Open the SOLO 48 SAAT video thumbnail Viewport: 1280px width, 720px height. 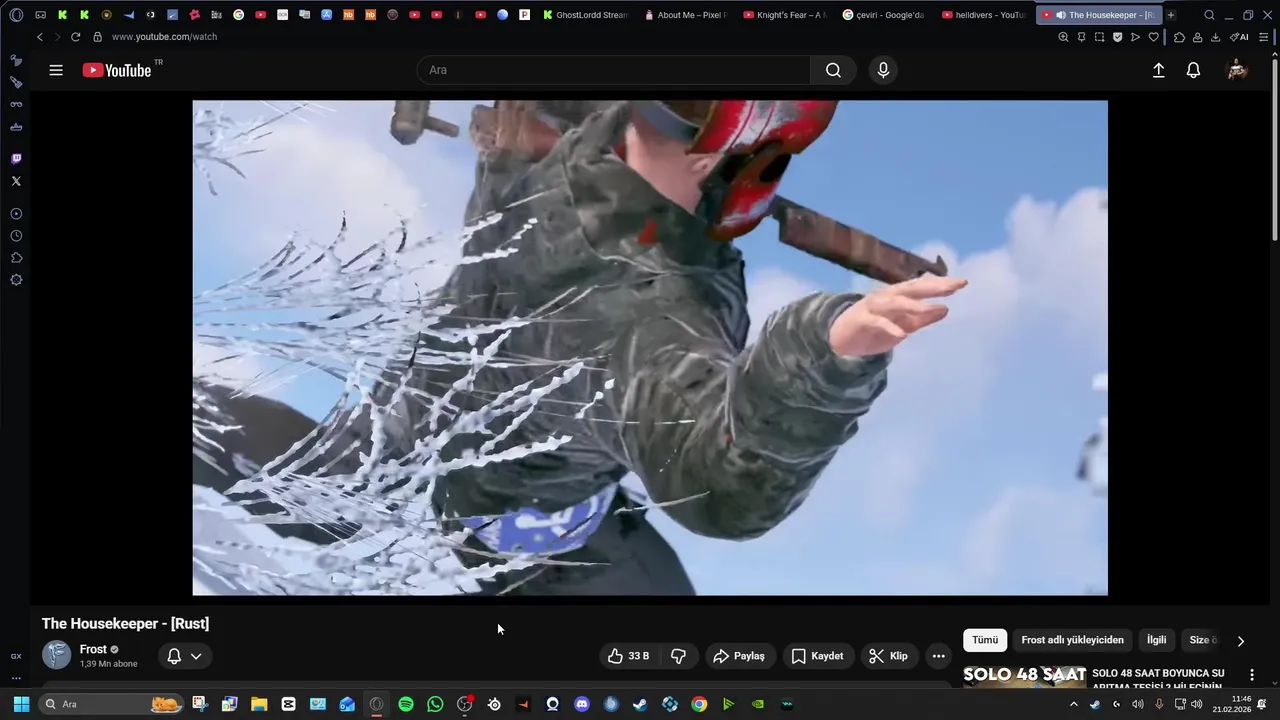[x=1024, y=677]
